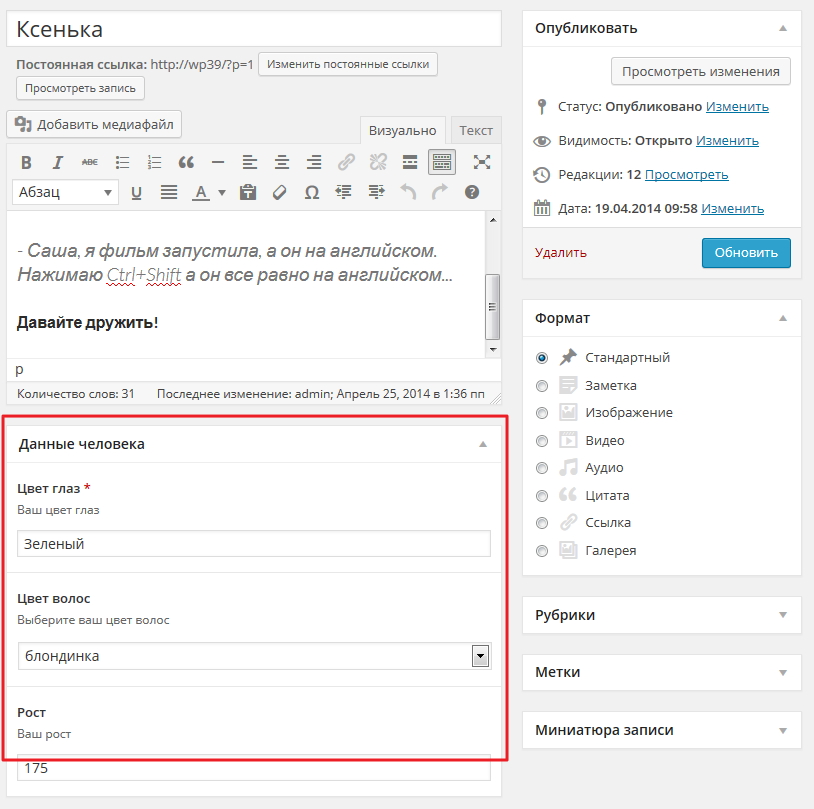Insert a numbered list
814x809 pixels.
154,163
